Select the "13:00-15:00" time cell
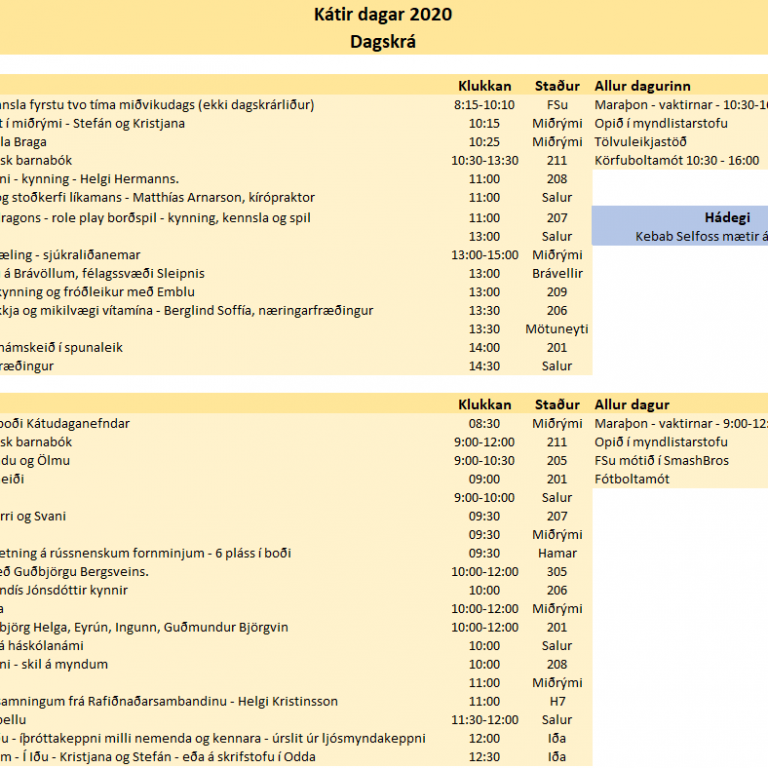Image resolution: width=768 pixels, height=768 pixels. (484, 255)
